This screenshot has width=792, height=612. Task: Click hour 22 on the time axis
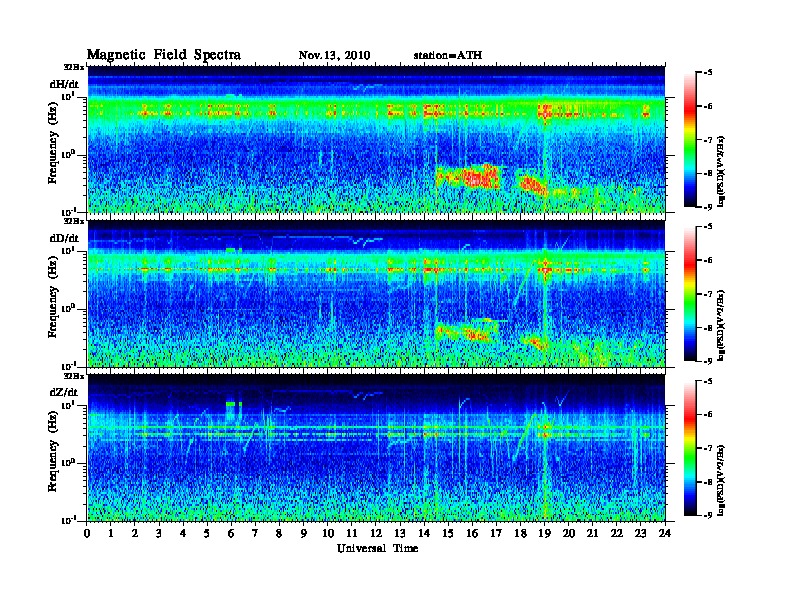click(617, 534)
